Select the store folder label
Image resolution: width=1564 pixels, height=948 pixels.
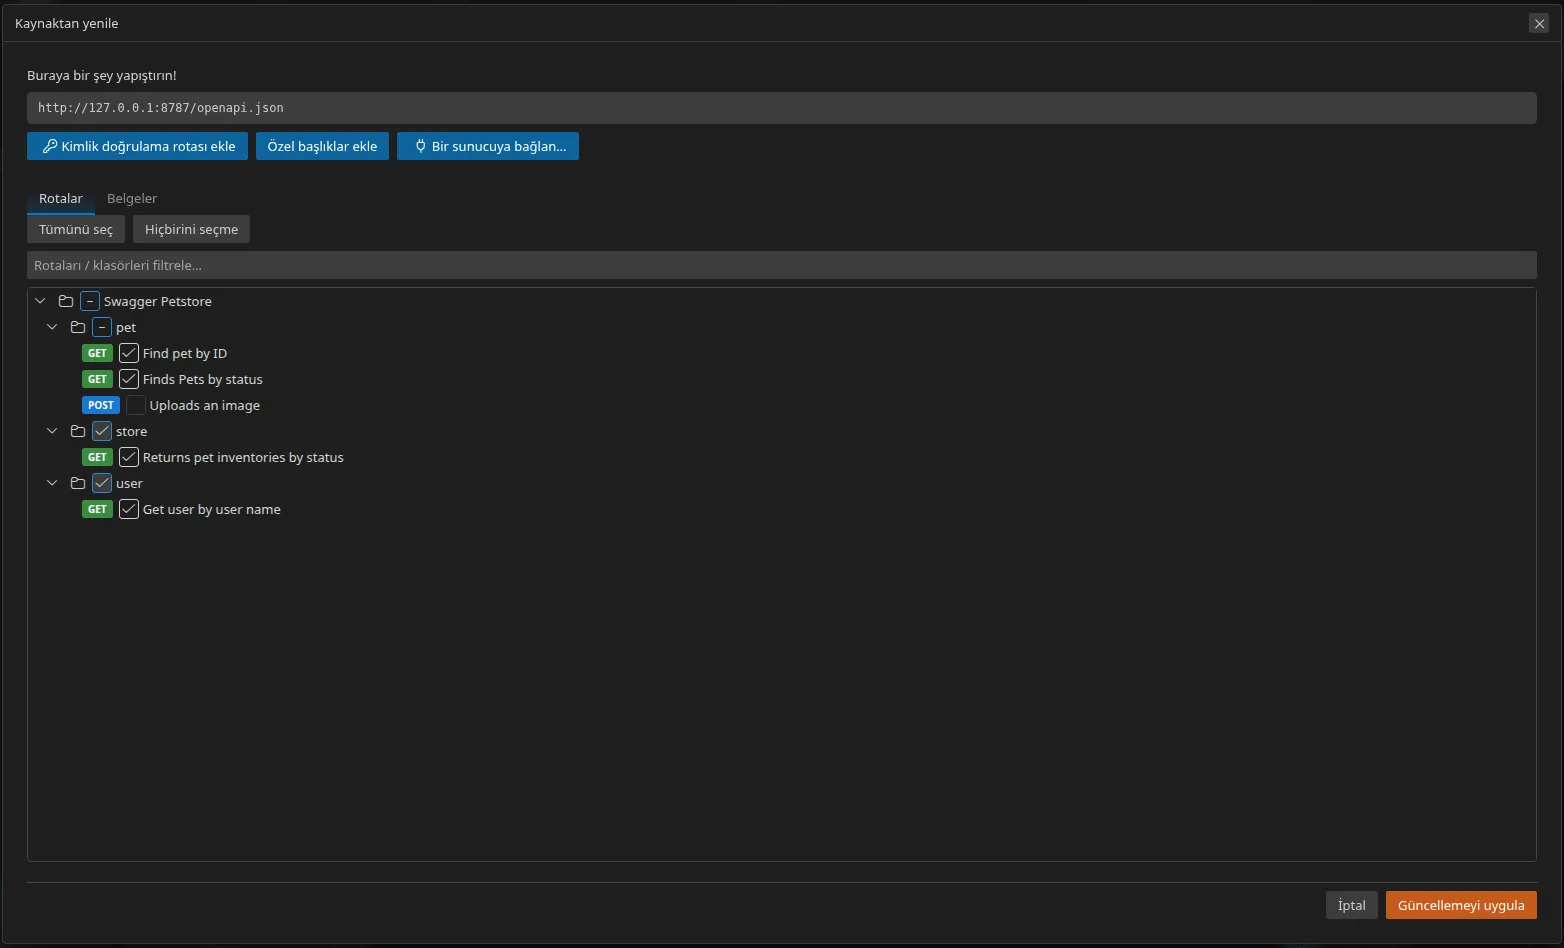click(x=132, y=431)
